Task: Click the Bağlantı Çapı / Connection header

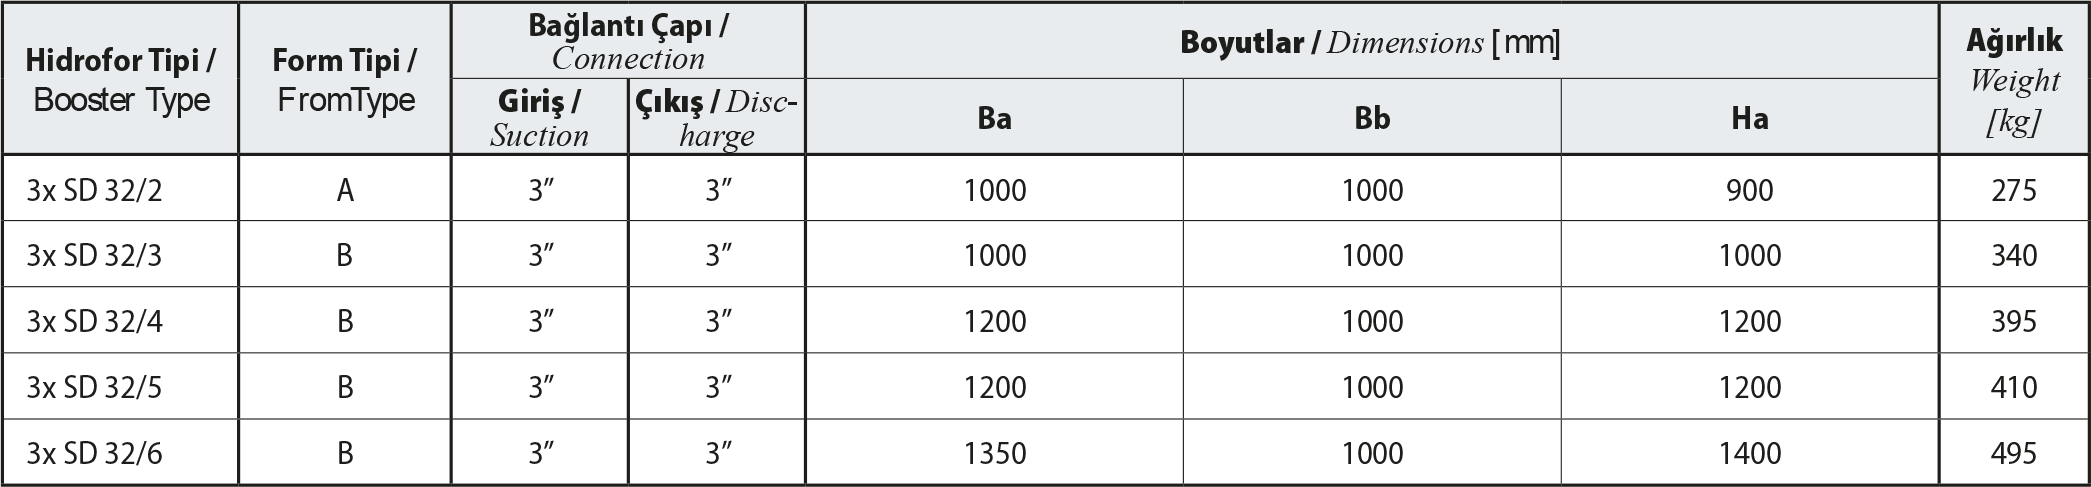Action: [628, 41]
